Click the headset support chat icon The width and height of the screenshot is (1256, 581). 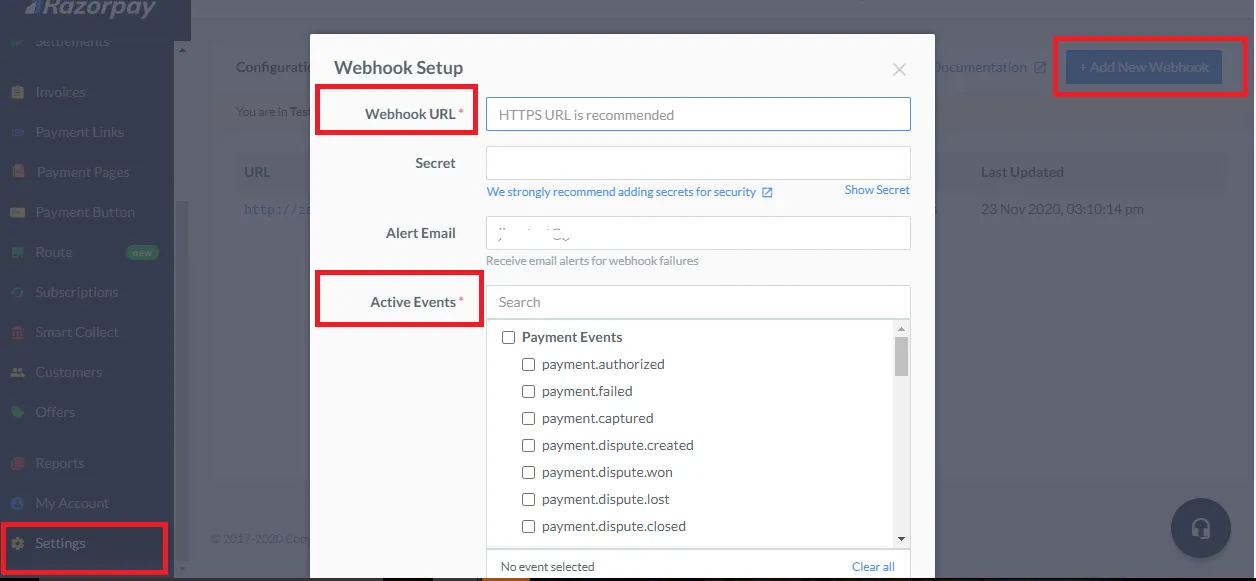(x=1201, y=528)
